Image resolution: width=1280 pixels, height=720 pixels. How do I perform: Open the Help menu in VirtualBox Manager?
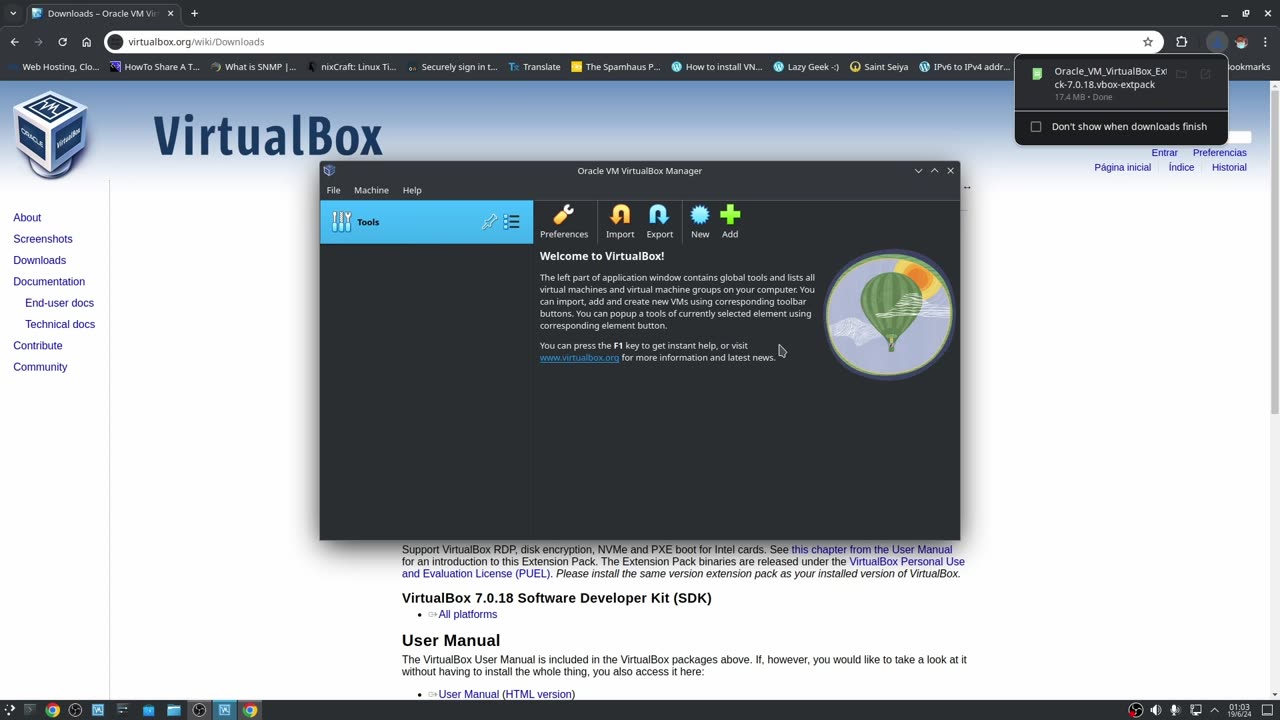click(412, 190)
